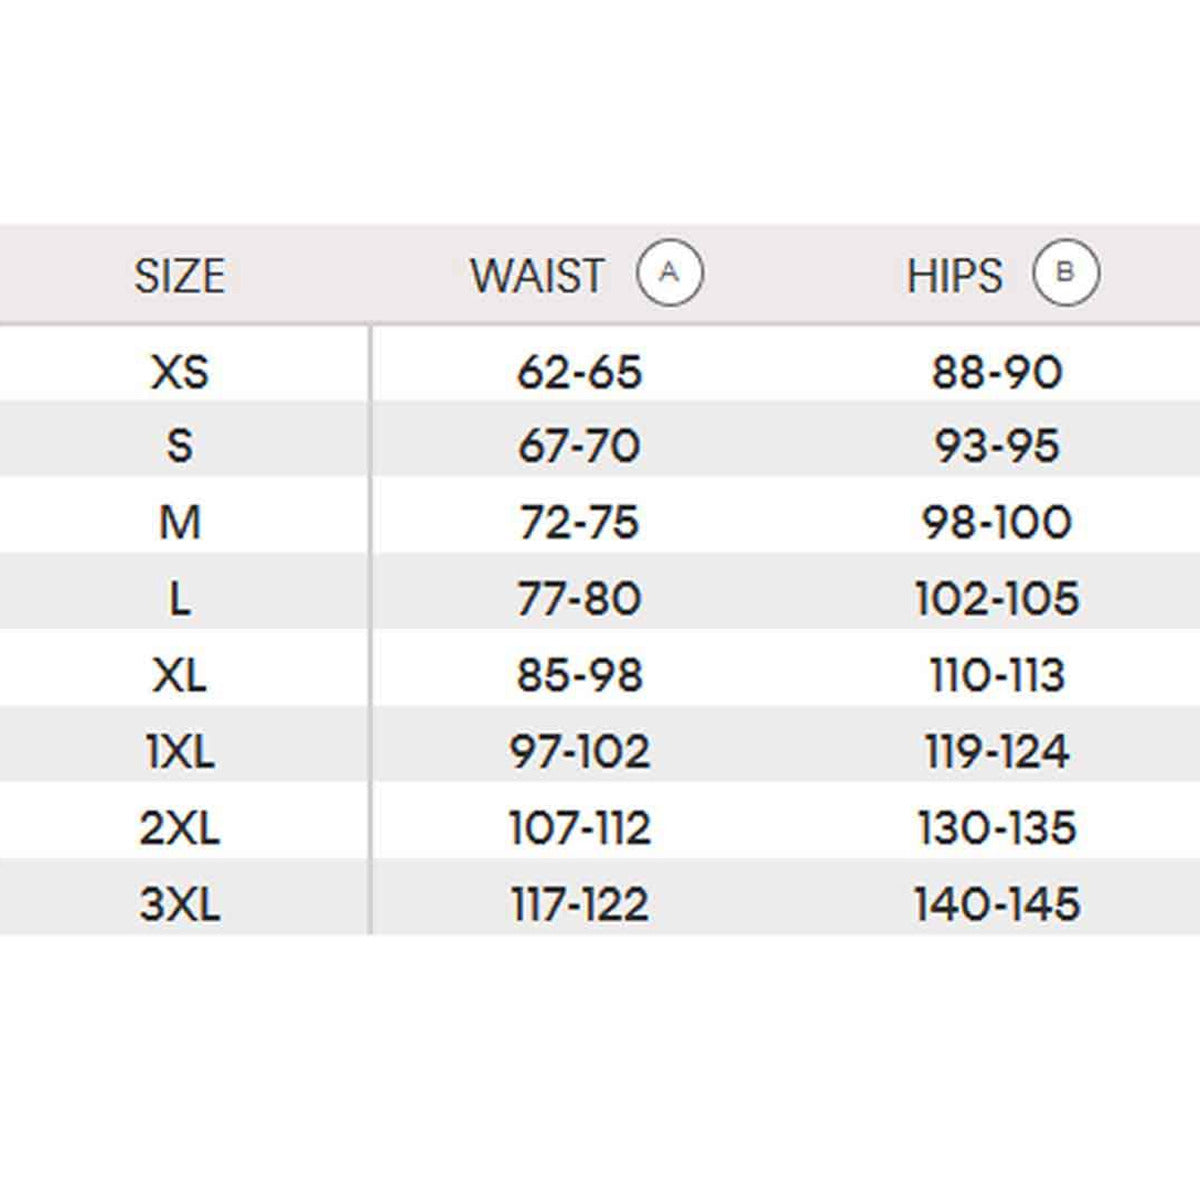Select the XL size row label

tap(180, 676)
